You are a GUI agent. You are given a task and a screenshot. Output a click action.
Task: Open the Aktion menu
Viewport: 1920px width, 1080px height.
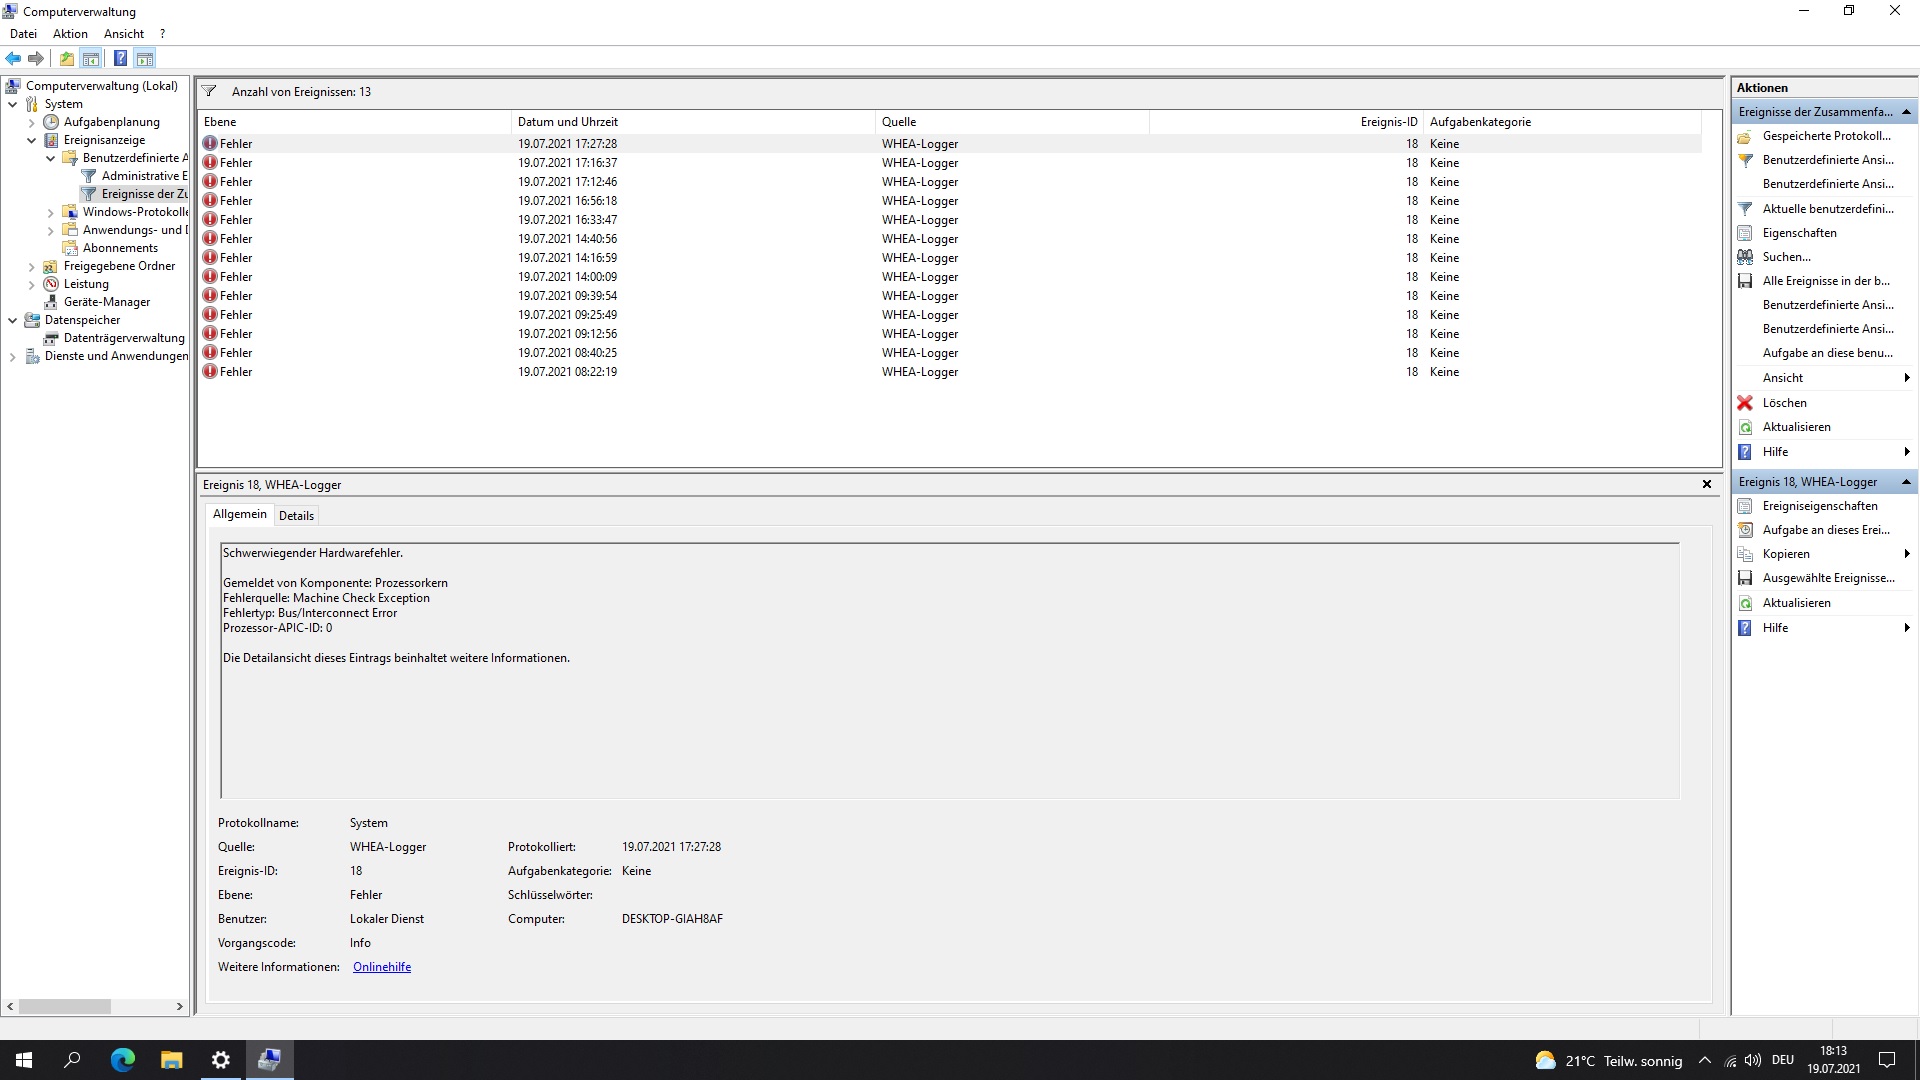(70, 34)
